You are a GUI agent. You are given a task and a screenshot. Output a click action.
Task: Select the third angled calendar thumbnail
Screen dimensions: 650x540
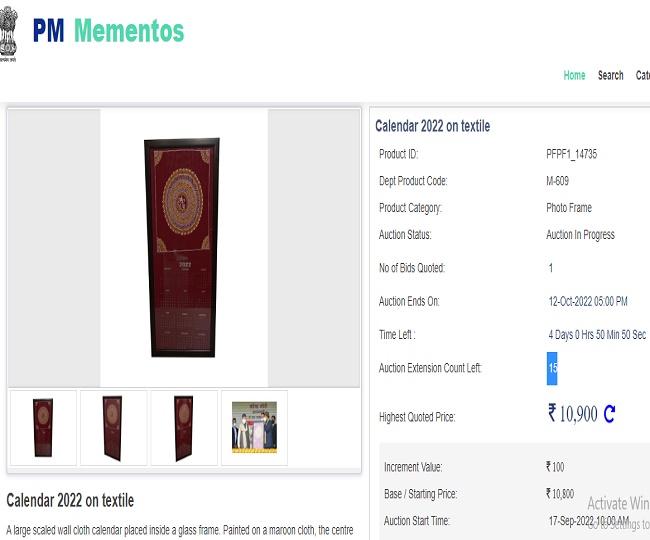point(184,428)
